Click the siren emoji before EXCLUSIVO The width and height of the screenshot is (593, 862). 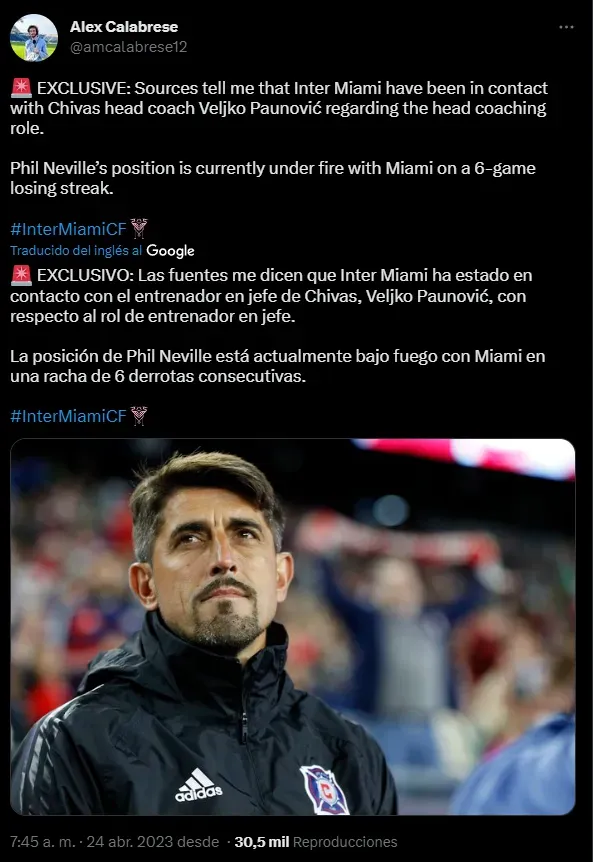click(21, 275)
